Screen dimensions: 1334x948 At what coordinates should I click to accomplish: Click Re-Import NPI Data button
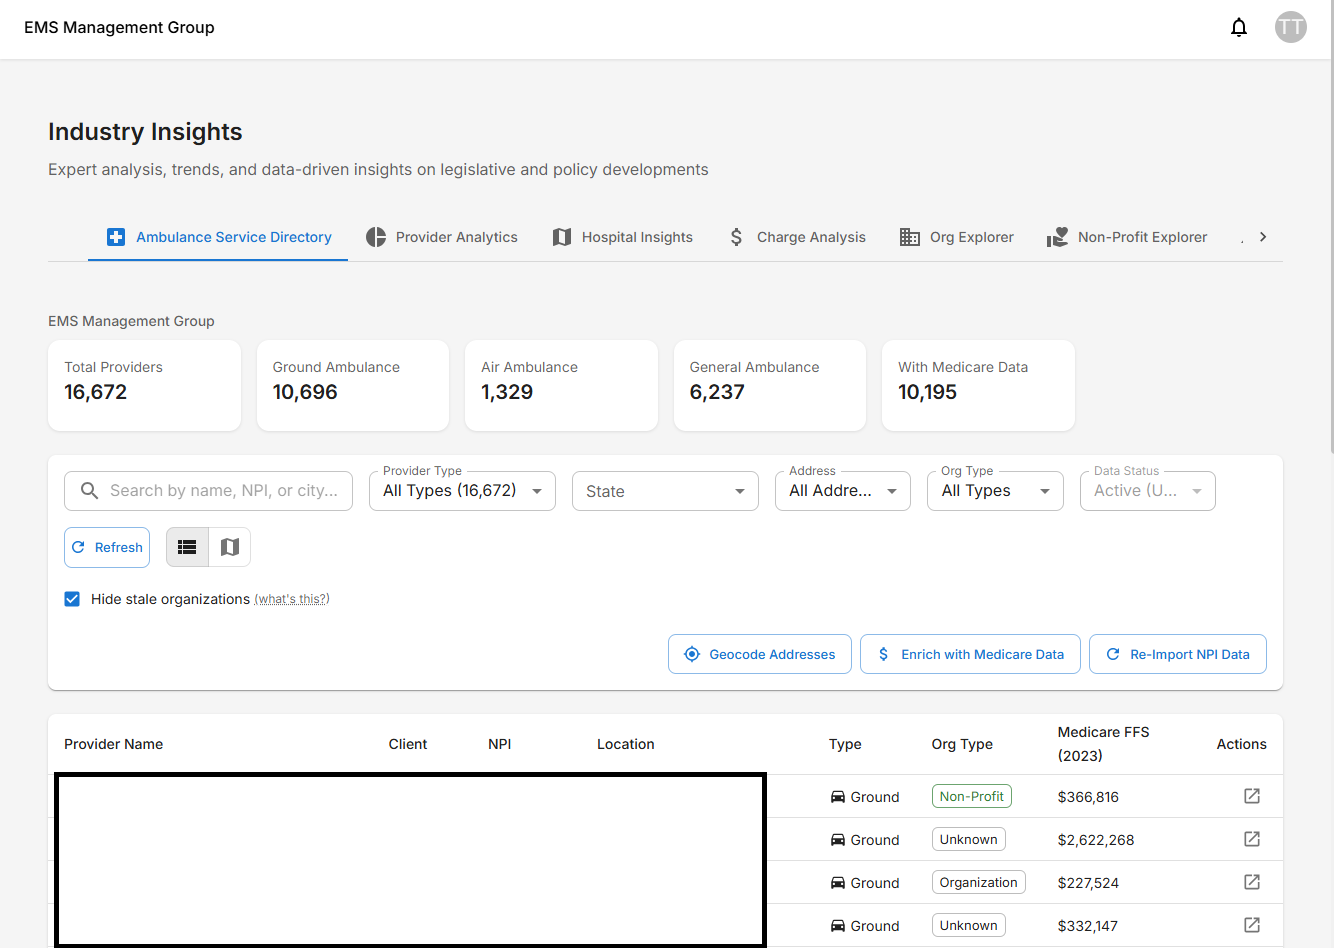point(1178,654)
